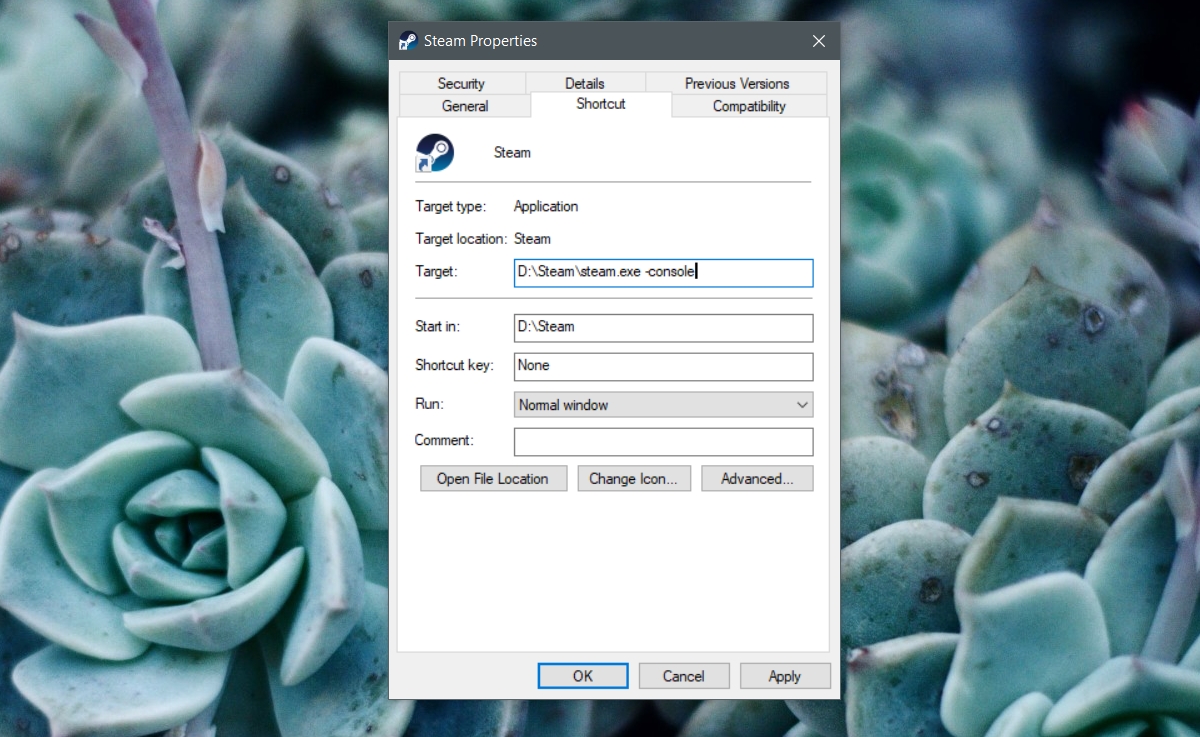Open the Advanced shortcut options

click(x=757, y=479)
